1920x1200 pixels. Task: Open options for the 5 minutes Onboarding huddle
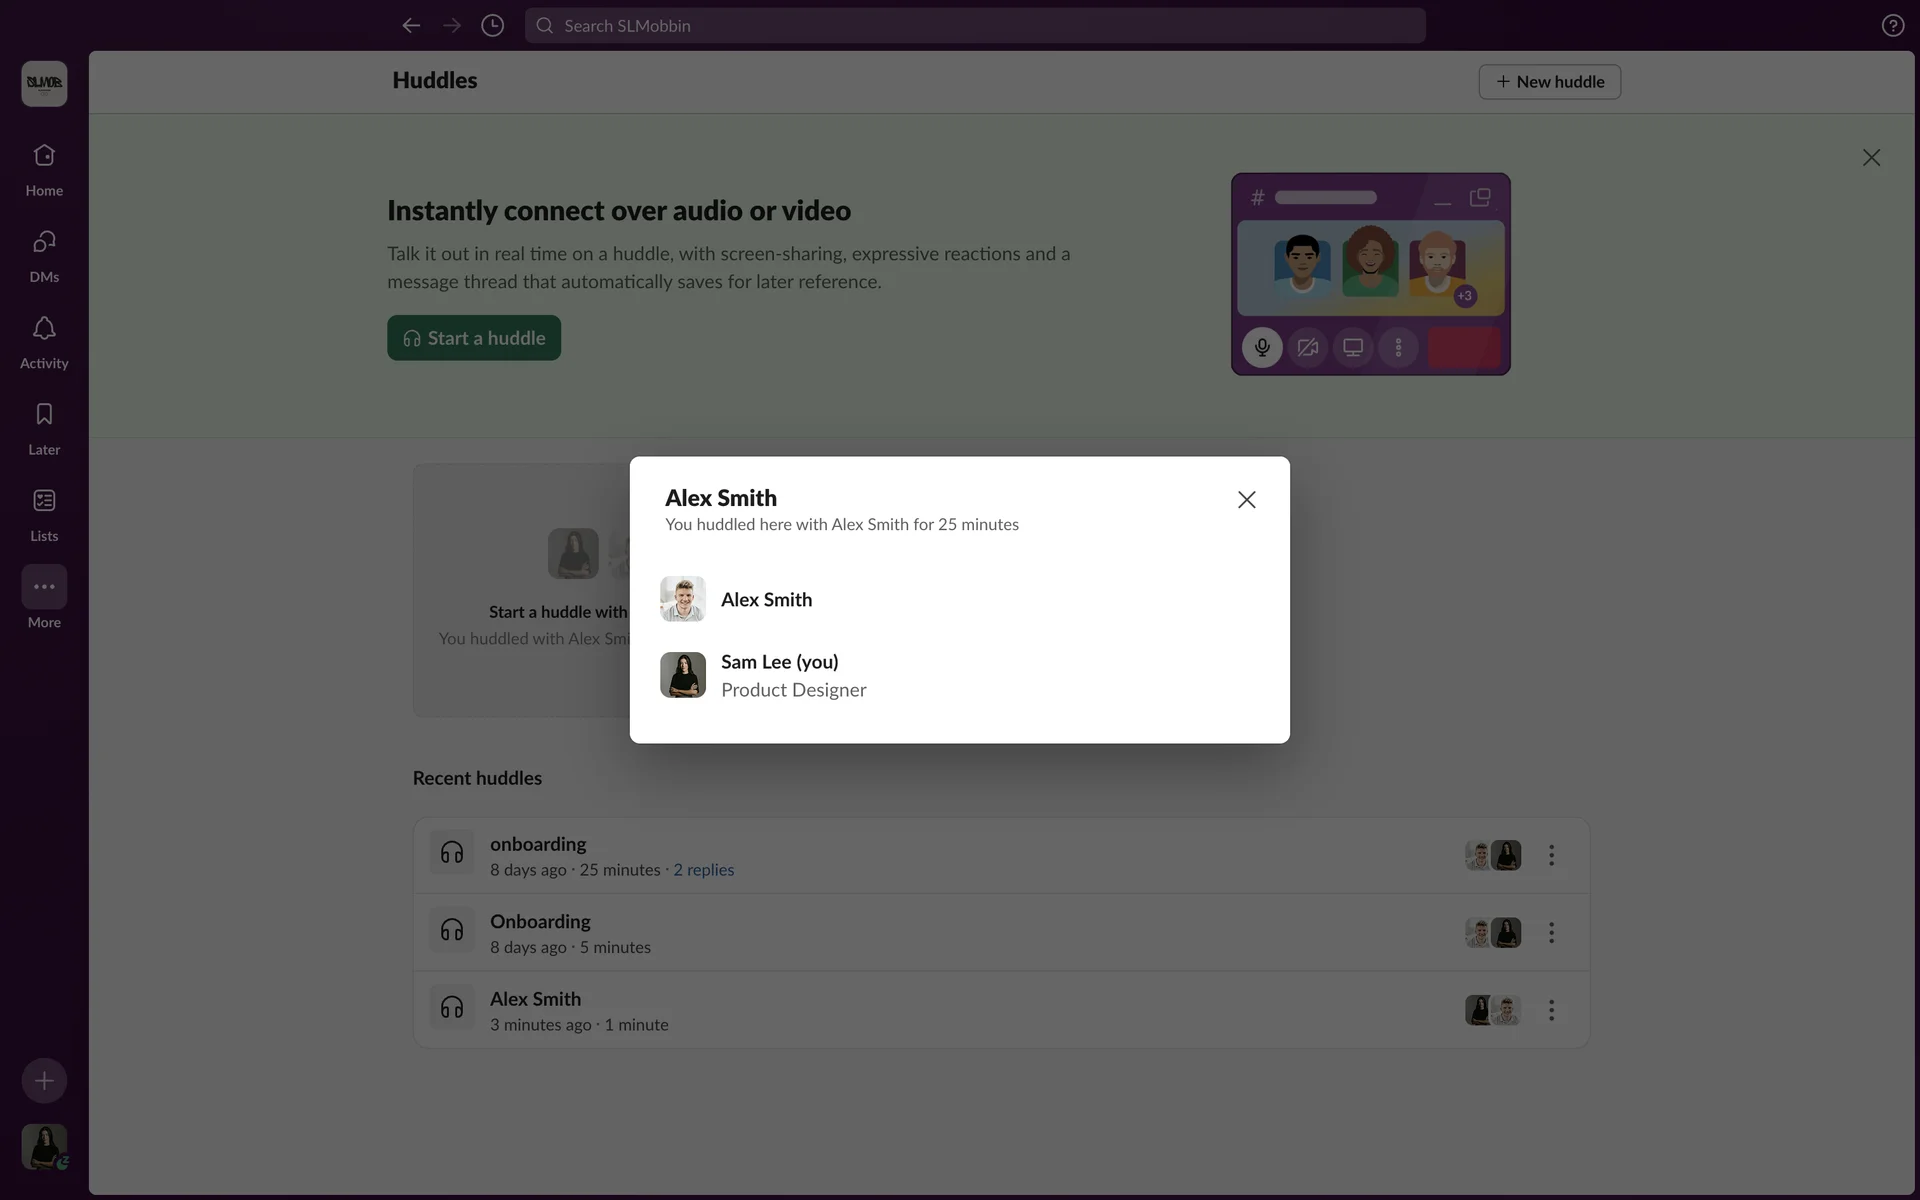(1551, 933)
